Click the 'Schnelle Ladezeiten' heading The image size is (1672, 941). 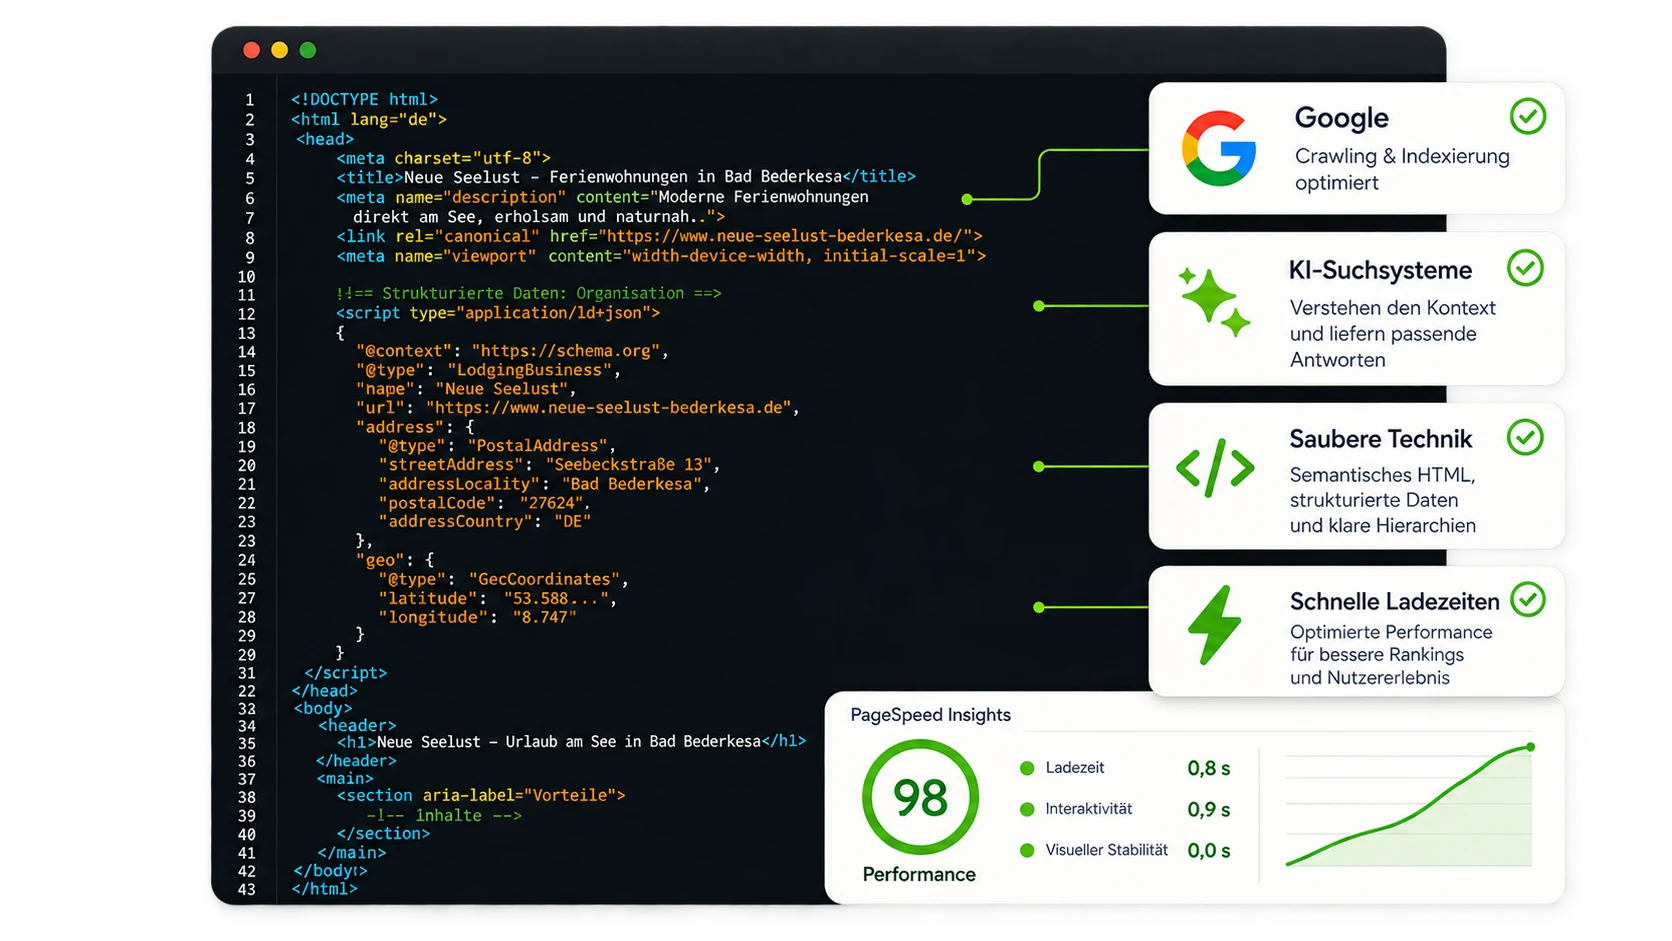coord(1394,601)
